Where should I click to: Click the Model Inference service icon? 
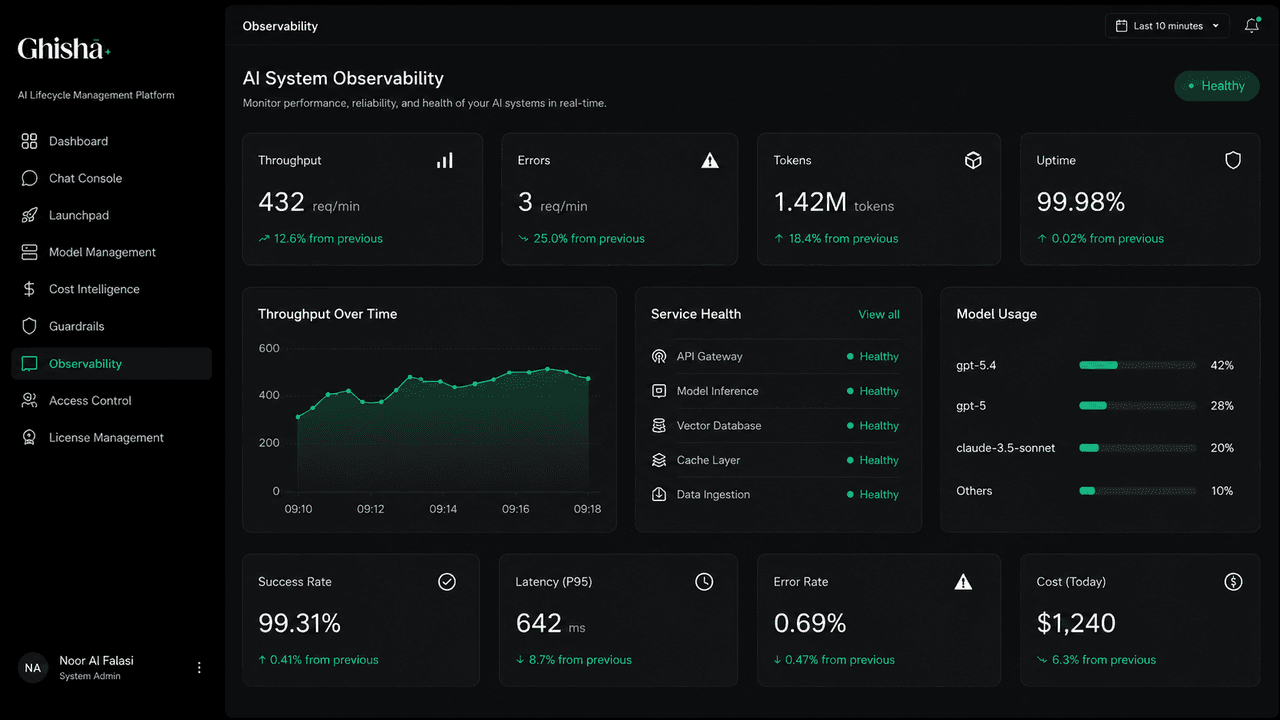click(659, 391)
